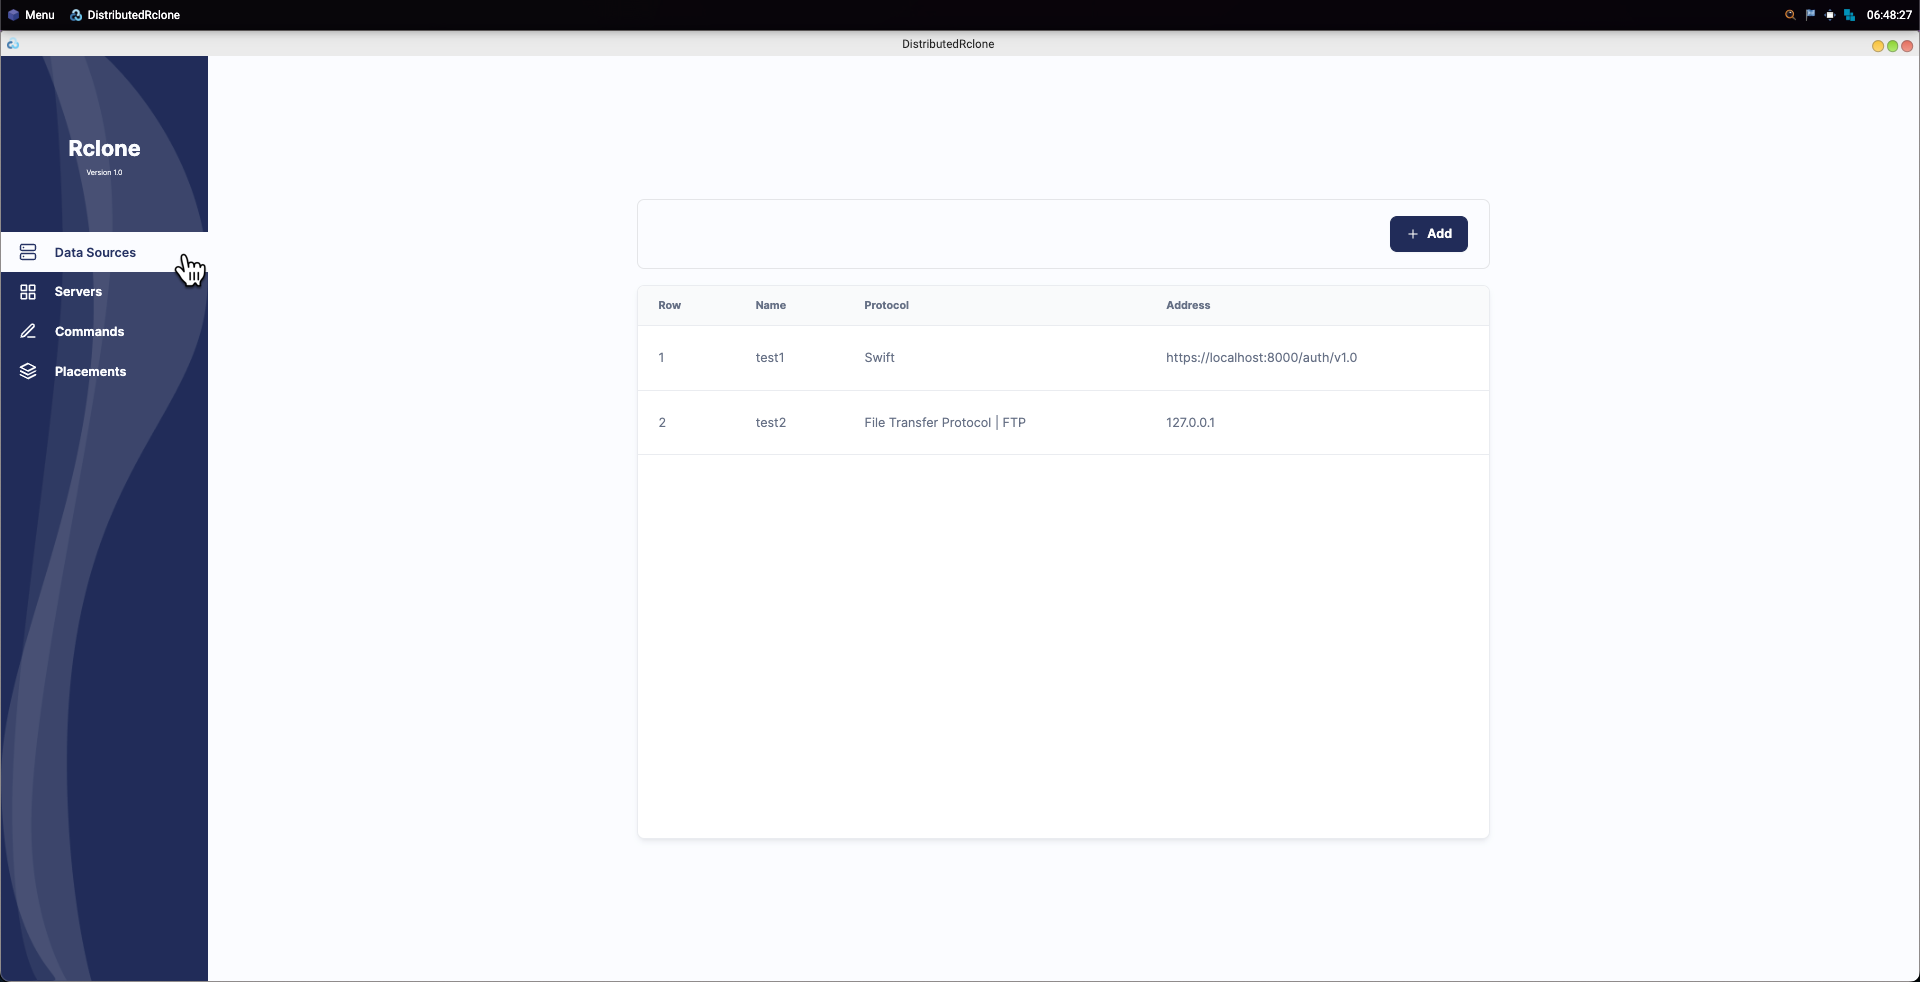Click the app icon in window title bar
Screen dimensions: 1920x982
click(x=13, y=44)
